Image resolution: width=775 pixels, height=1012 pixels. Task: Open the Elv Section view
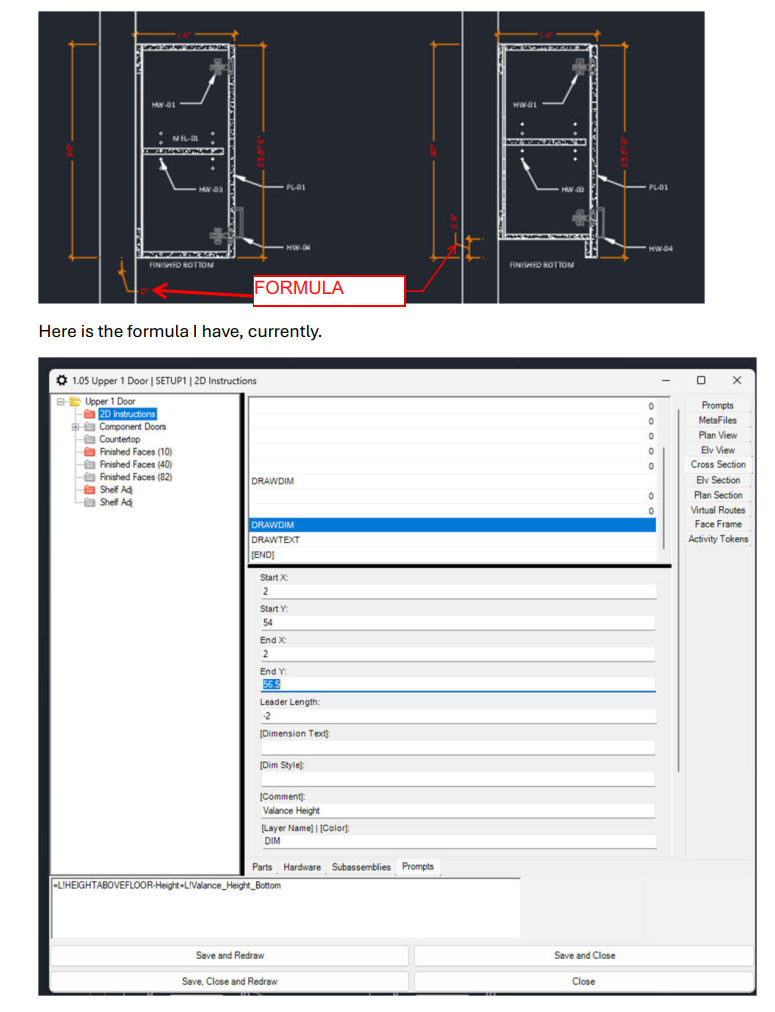click(x=718, y=480)
